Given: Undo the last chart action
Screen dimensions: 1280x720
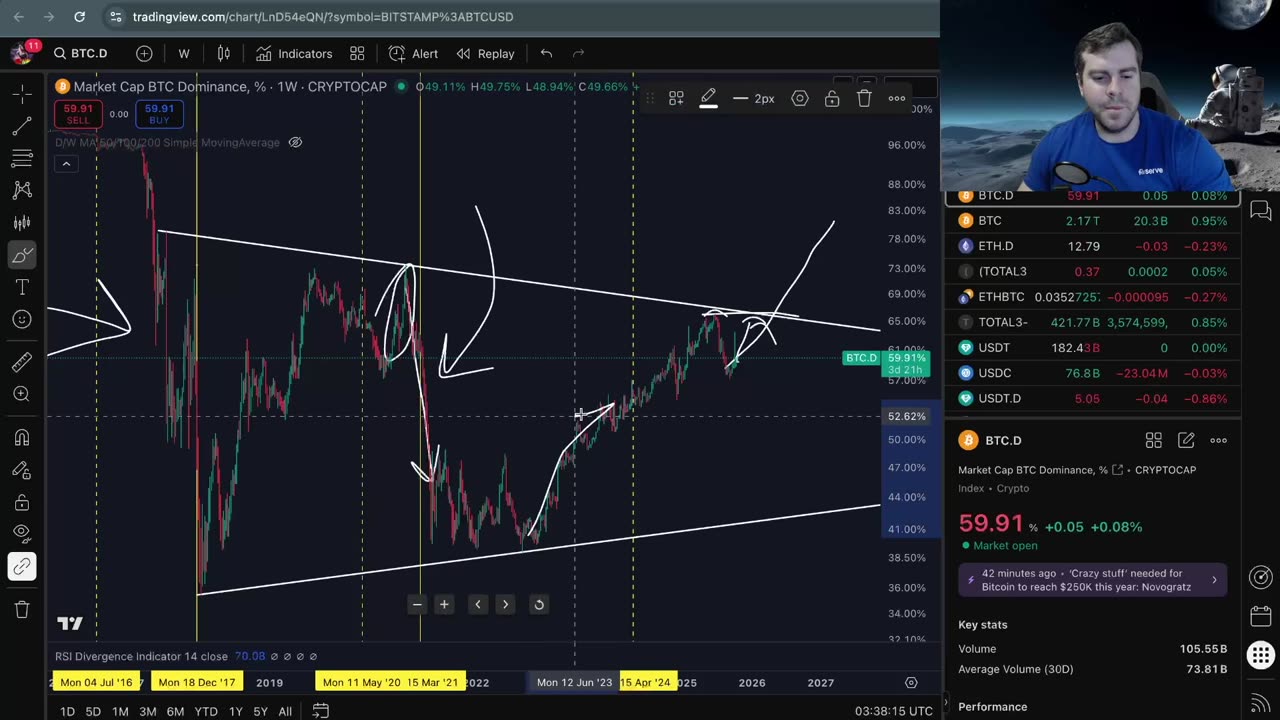Looking at the screenshot, I should tap(546, 53).
